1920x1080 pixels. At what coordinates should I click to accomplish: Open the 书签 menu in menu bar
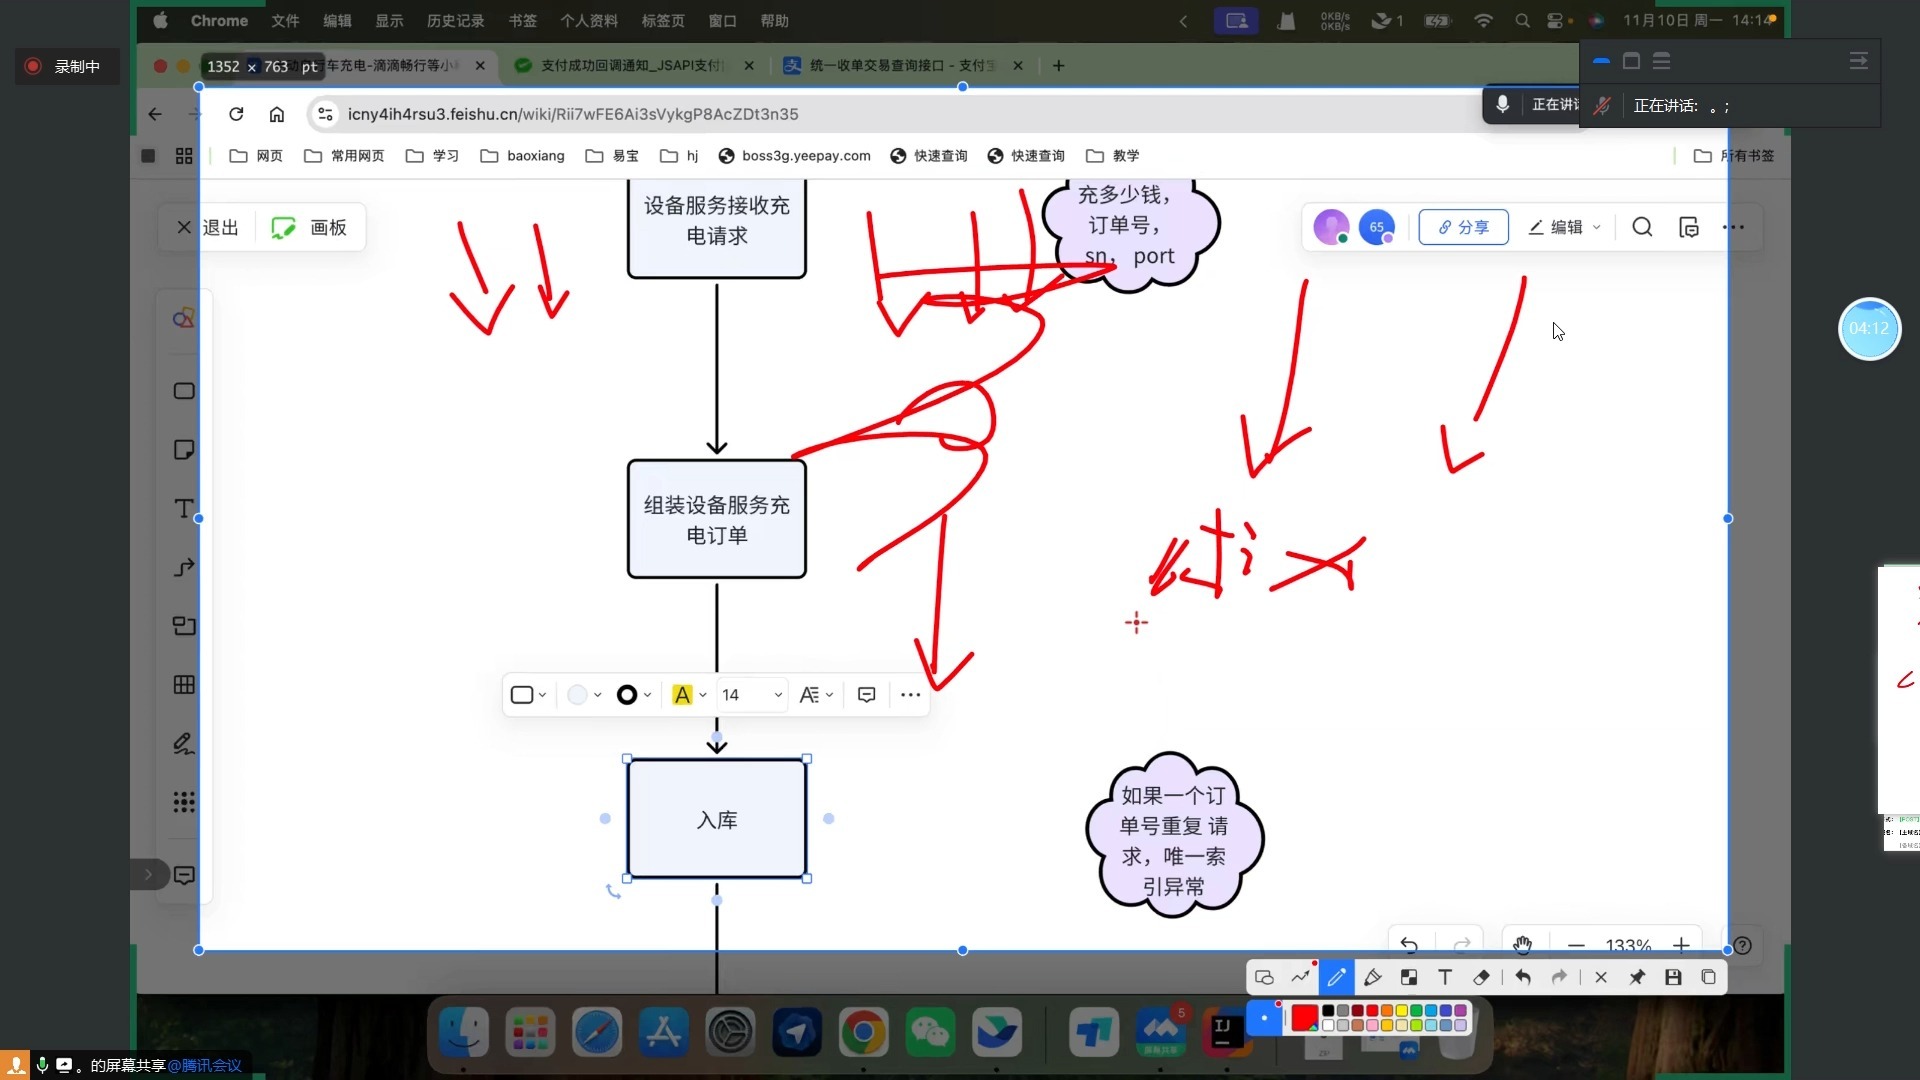click(522, 21)
